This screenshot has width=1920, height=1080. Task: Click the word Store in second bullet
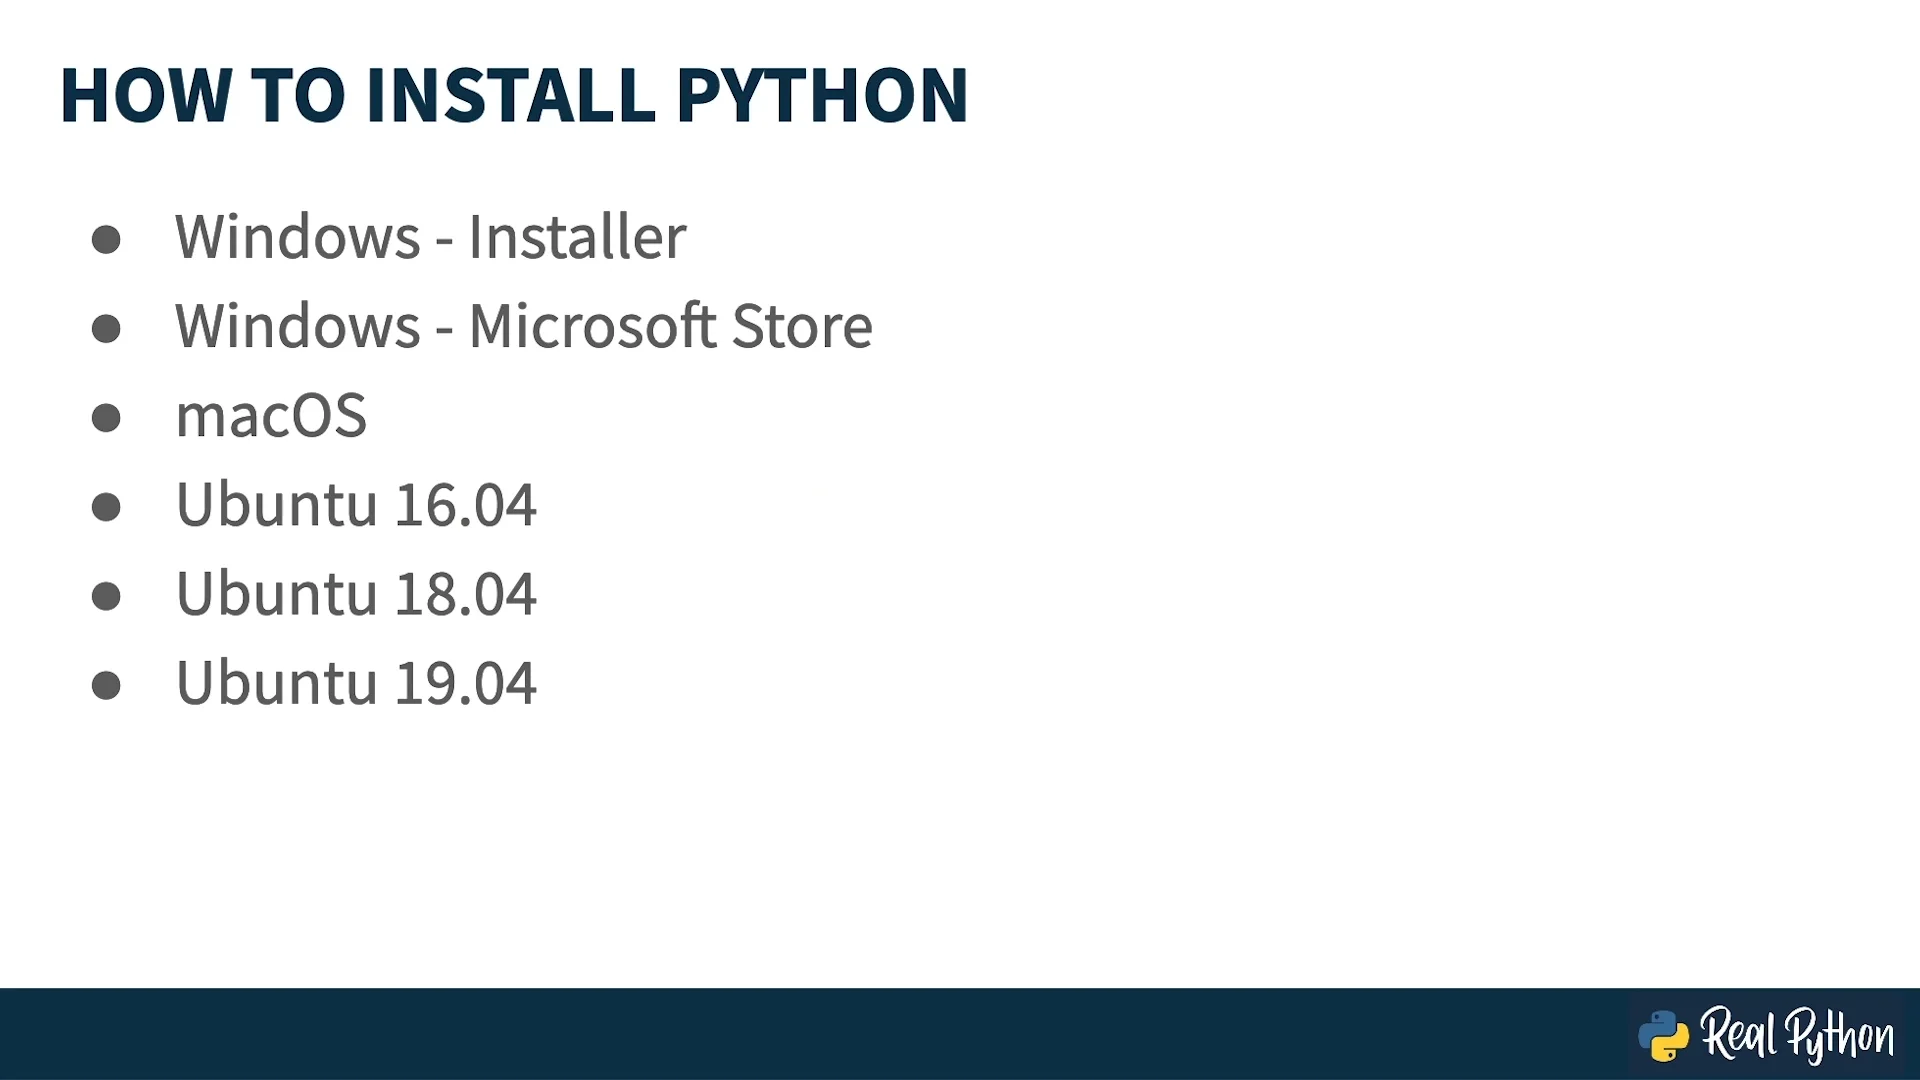802,326
